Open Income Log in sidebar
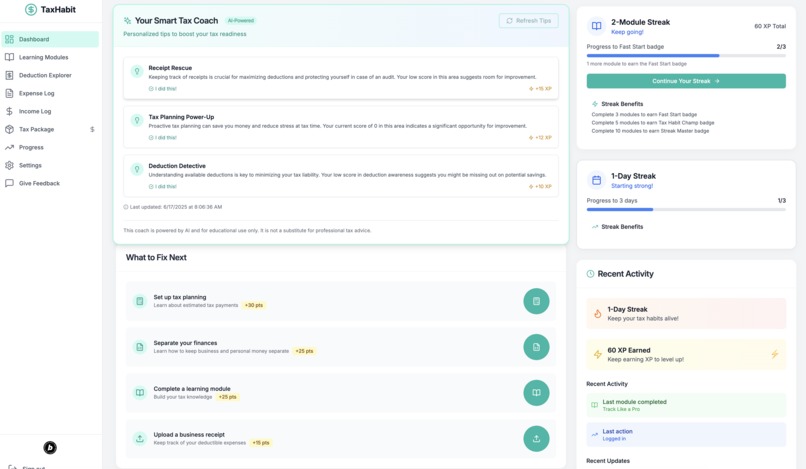The image size is (806, 469). coord(50,111)
